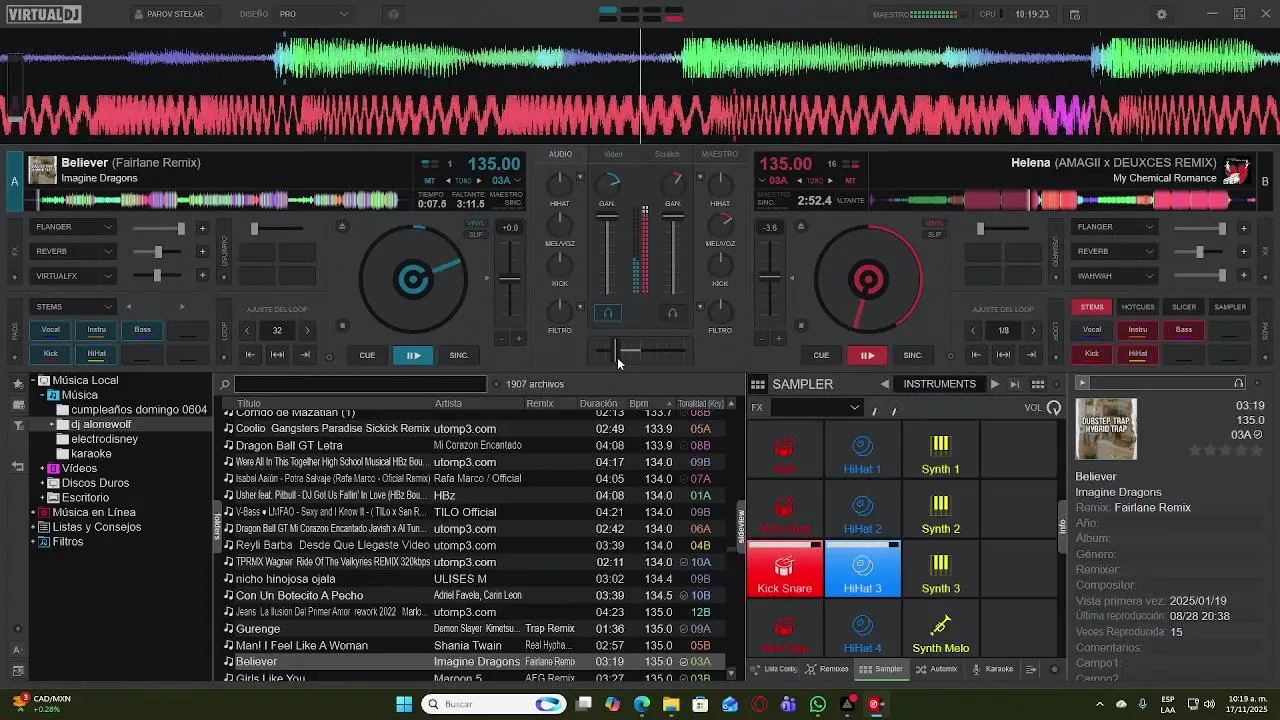Screen dimensions: 1280x720
Task: Click the prelisten play icon in info panel
Action: tap(1081, 383)
